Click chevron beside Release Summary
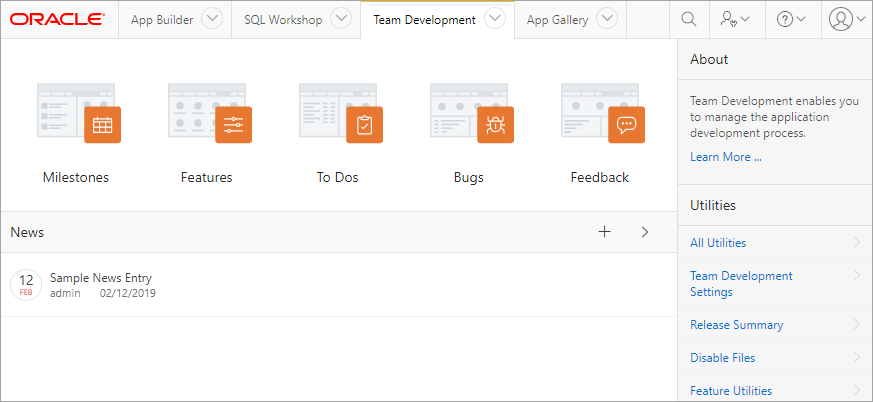 (856, 324)
